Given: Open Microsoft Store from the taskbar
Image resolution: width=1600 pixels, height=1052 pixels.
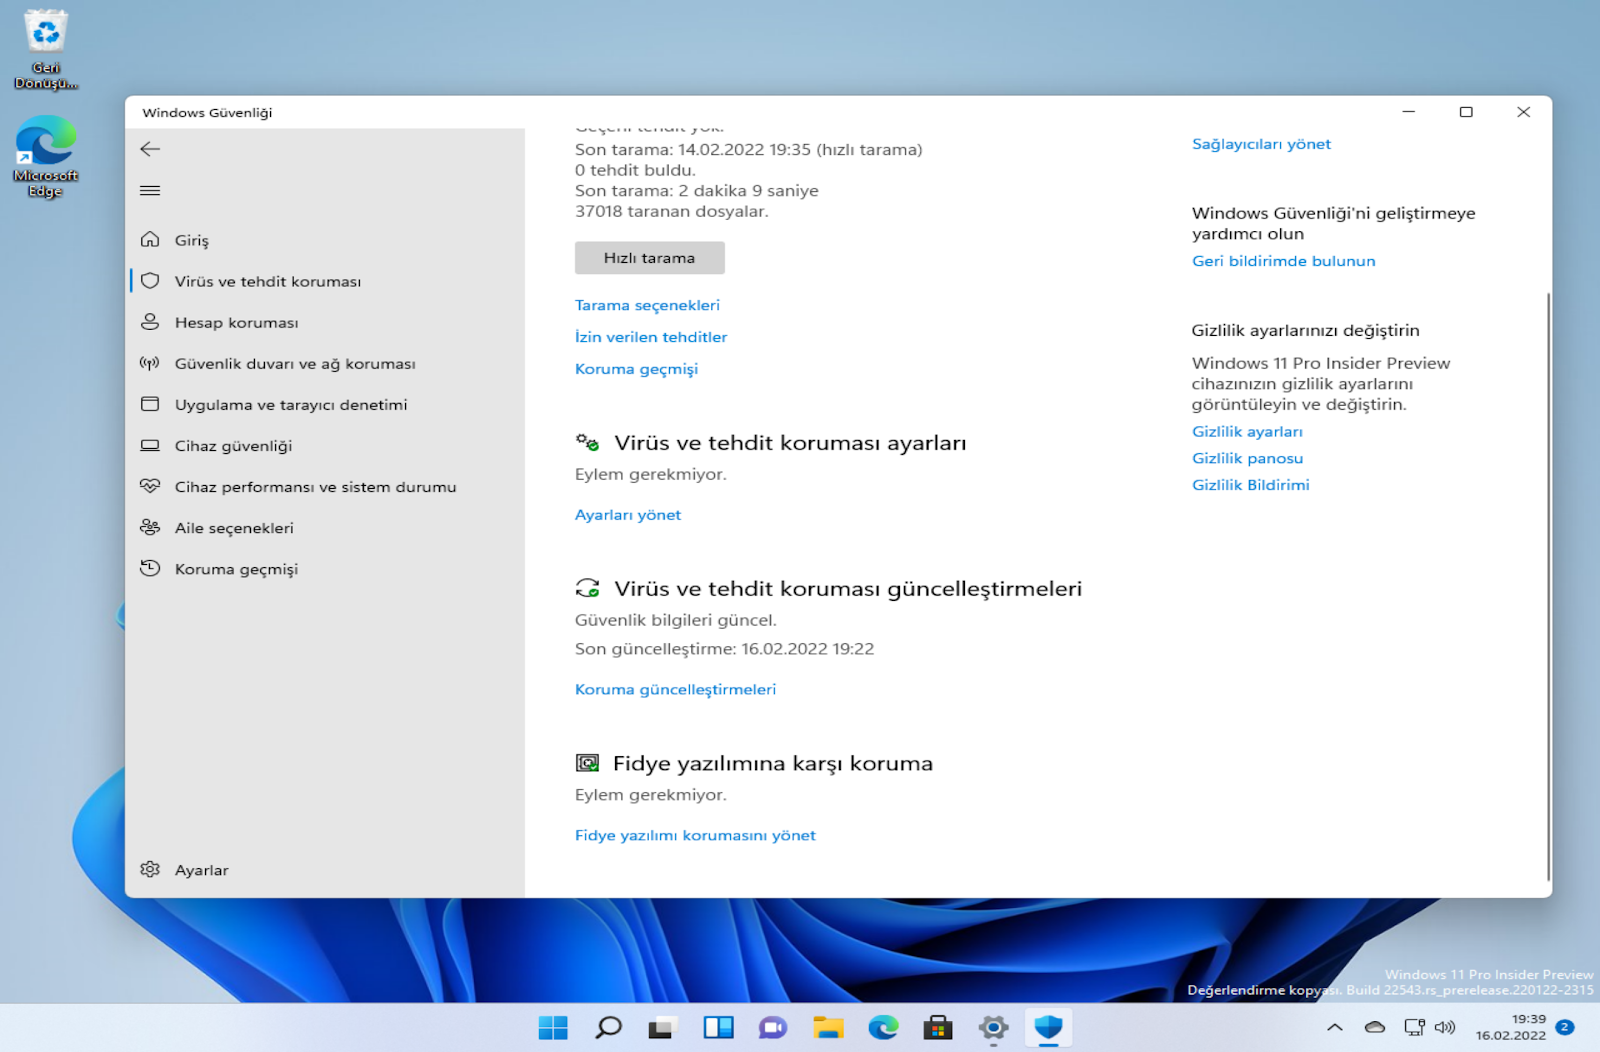Looking at the screenshot, I should [938, 1027].
